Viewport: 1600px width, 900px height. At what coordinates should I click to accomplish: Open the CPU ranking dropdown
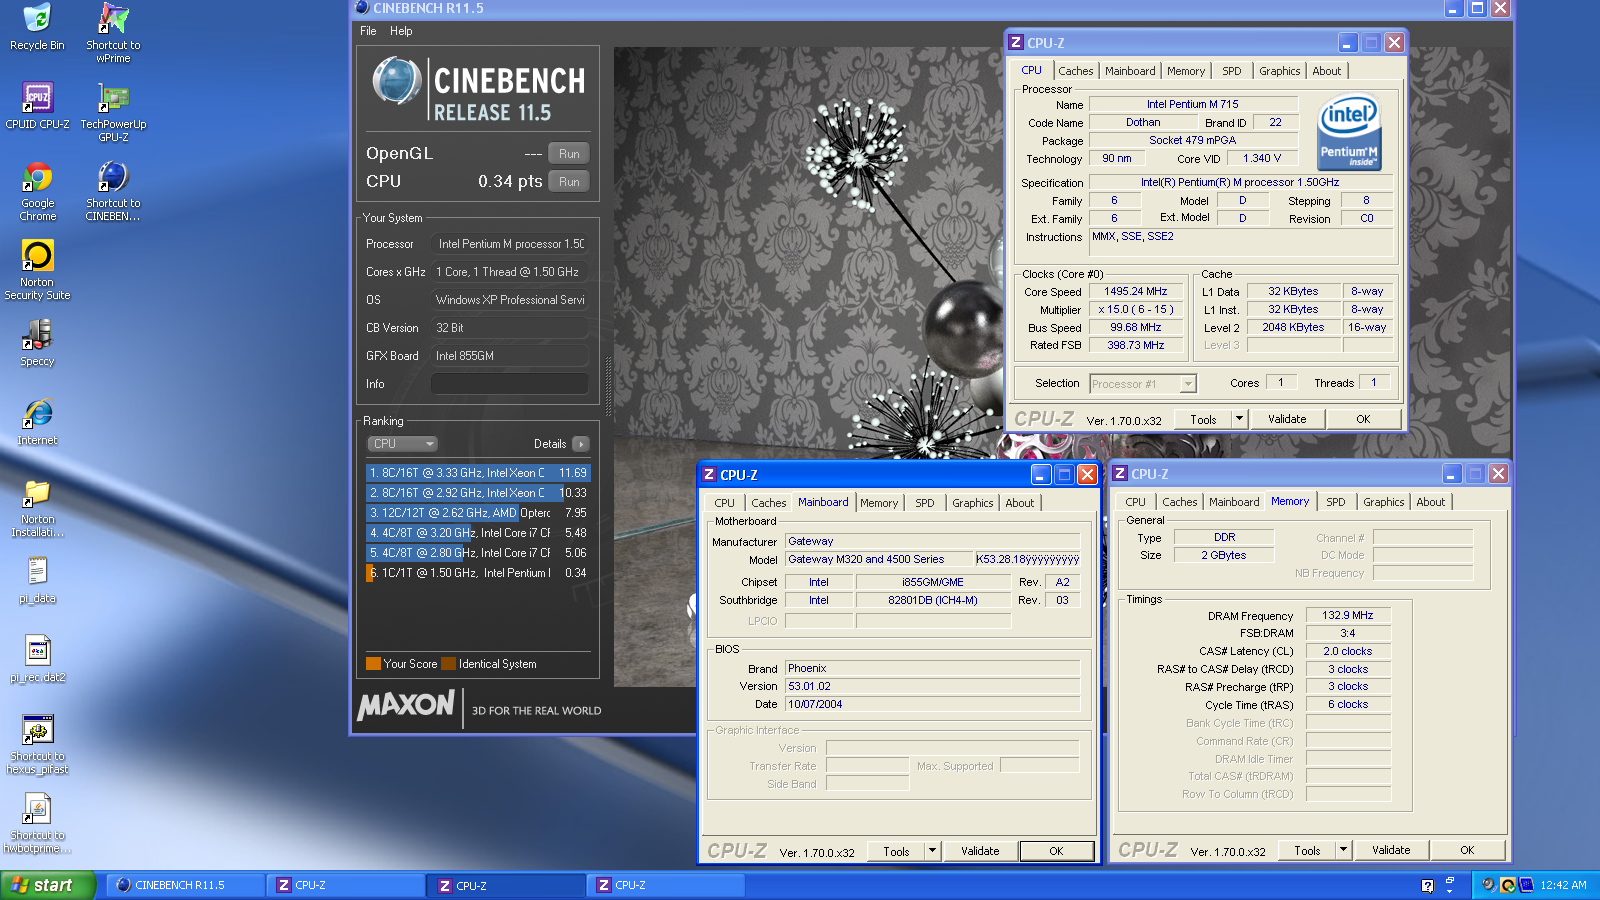403,444
